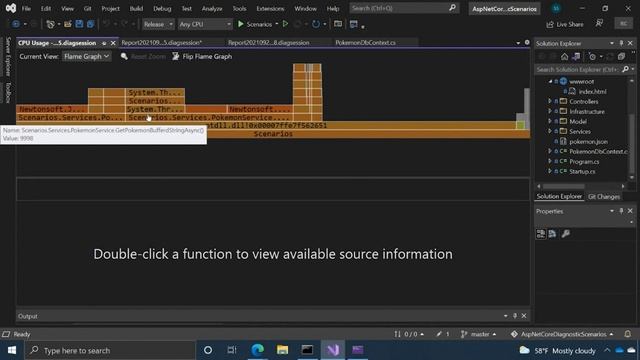The image size is (640, 360).
Task: Click the Pending Changes Filter clock icon
Action: click(592, 57)
